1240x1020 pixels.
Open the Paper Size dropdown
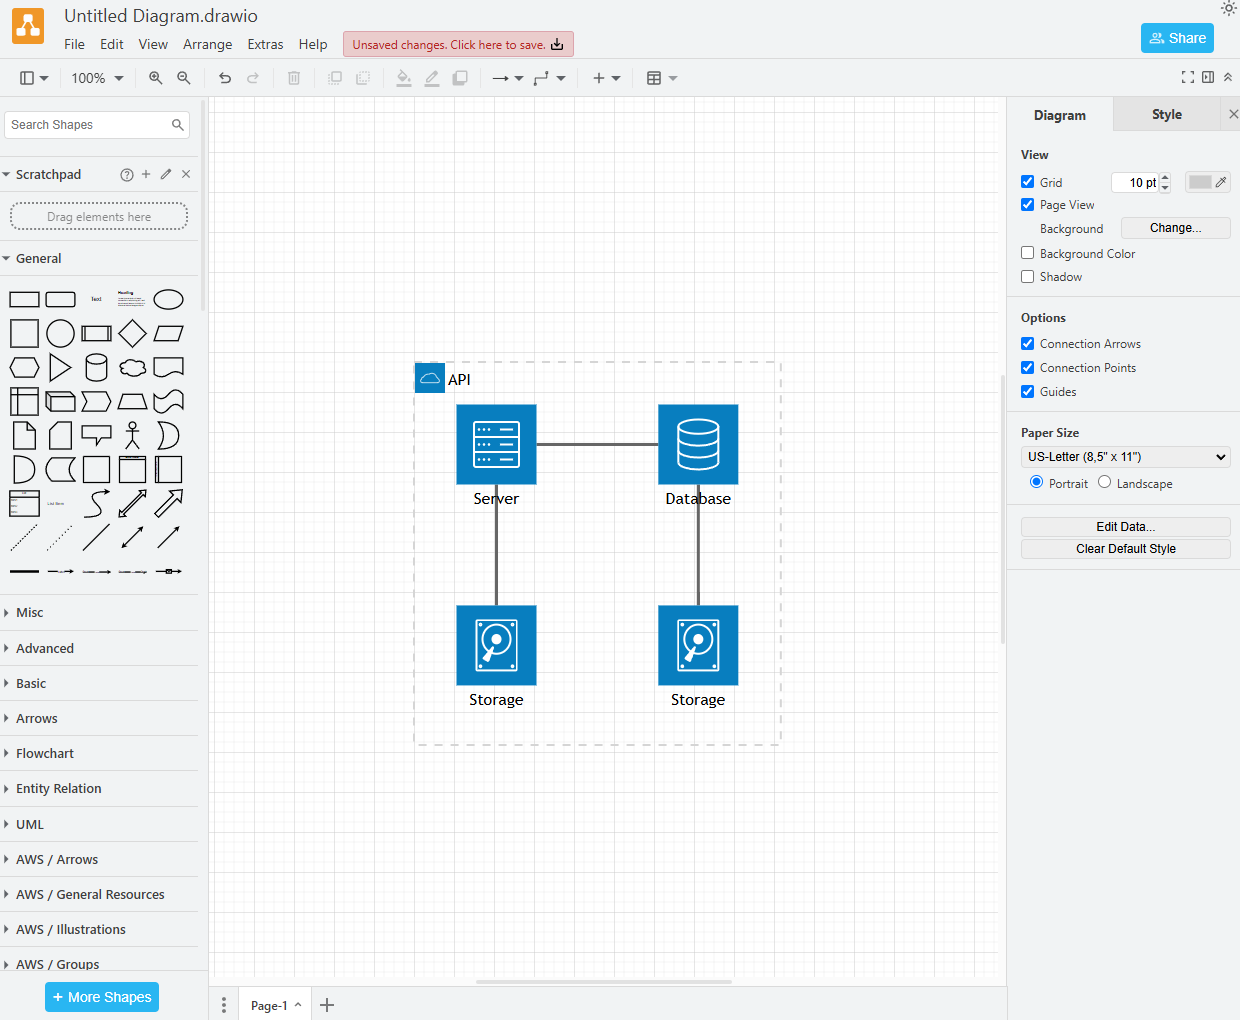click(x=1125, y=456)
